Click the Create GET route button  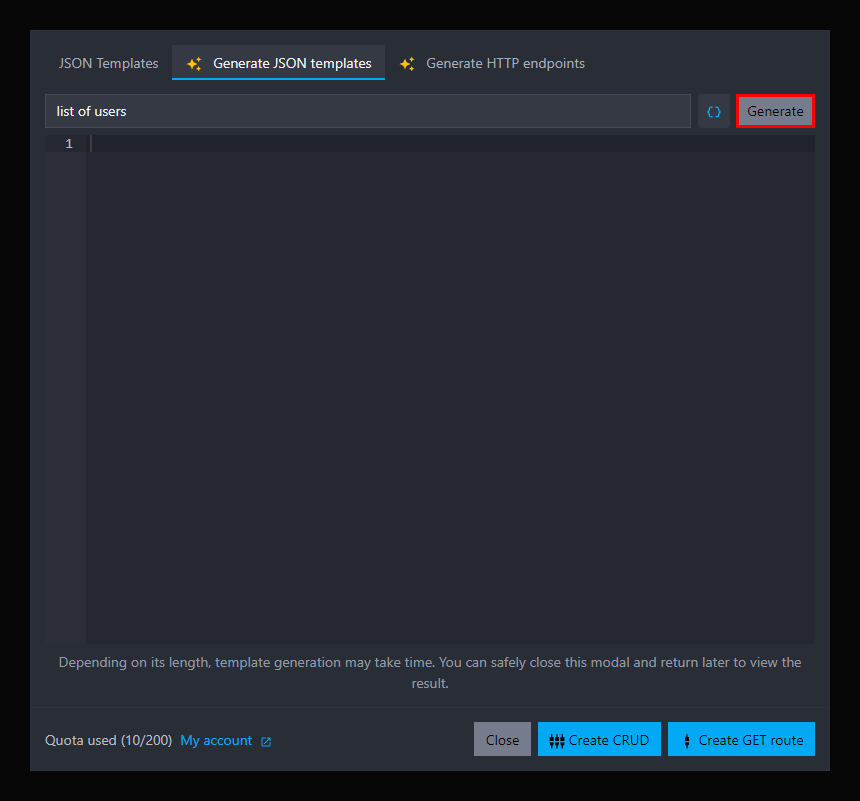pos(741,739)
